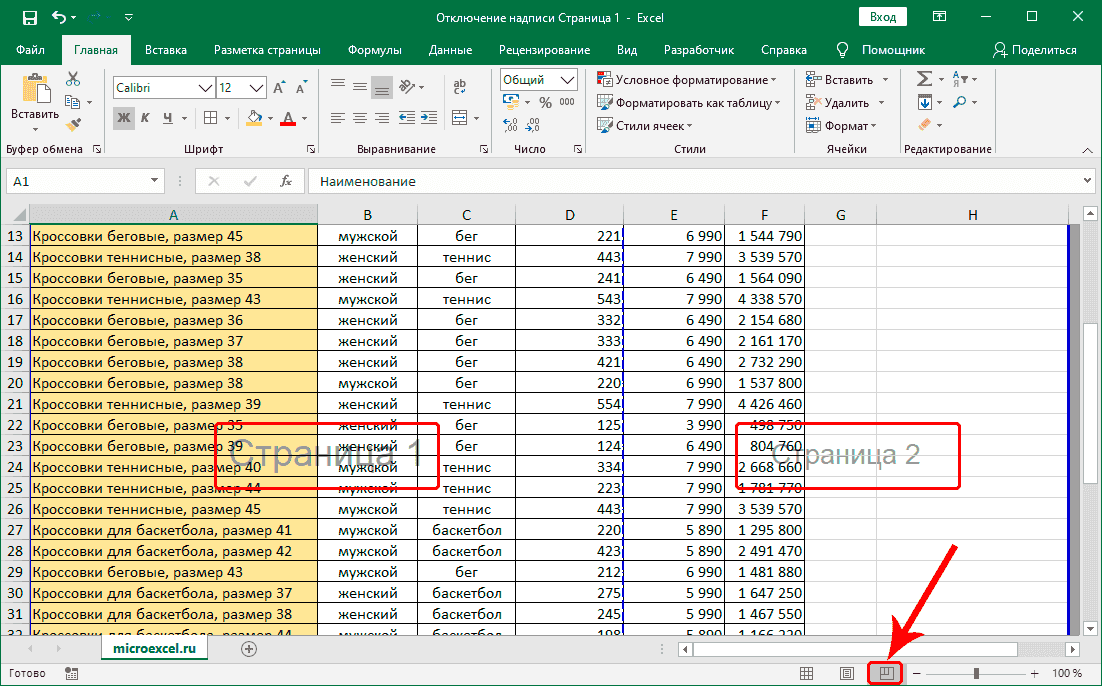Click the AutoSum icon in Редактирование
The height and width of the screenshot is (686, 1102).
click(926, 78)
